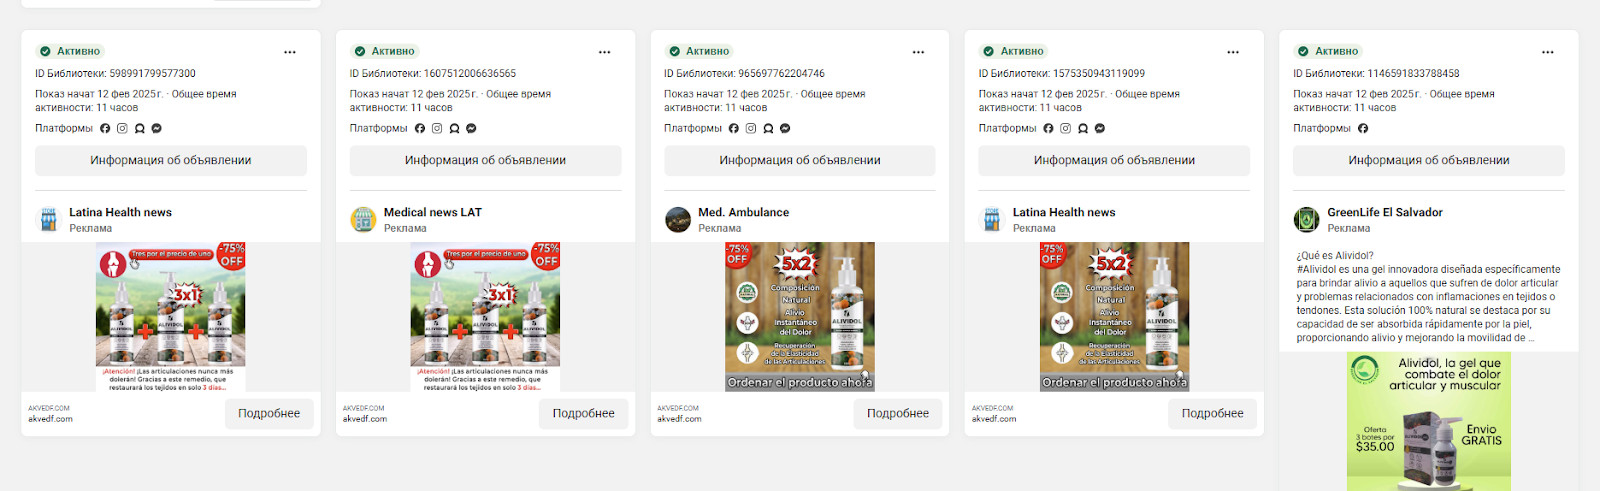Click Подробнее button on Medical news LAT ad
This screenshot has height=491, width=1600.
[584, 414]
